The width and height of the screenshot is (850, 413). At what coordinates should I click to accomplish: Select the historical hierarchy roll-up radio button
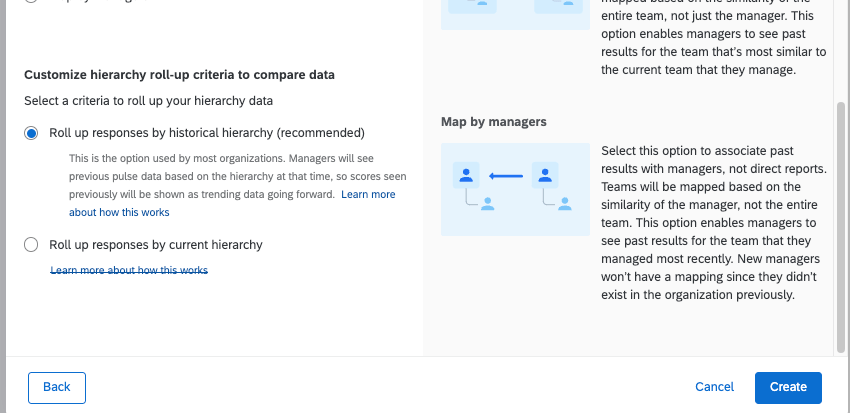[x=31, y=133]
